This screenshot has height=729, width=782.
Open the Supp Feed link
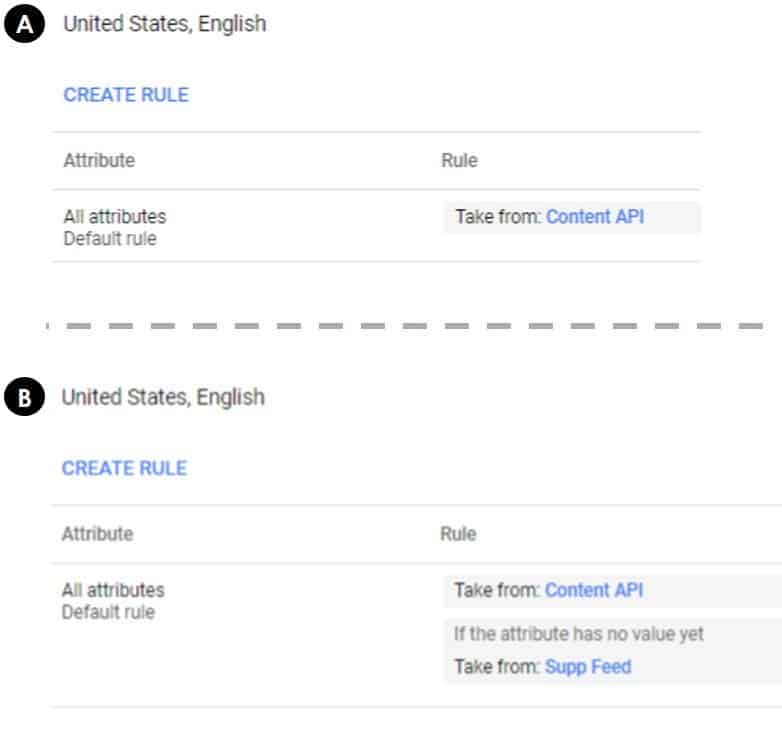click(x=588, y=667)
